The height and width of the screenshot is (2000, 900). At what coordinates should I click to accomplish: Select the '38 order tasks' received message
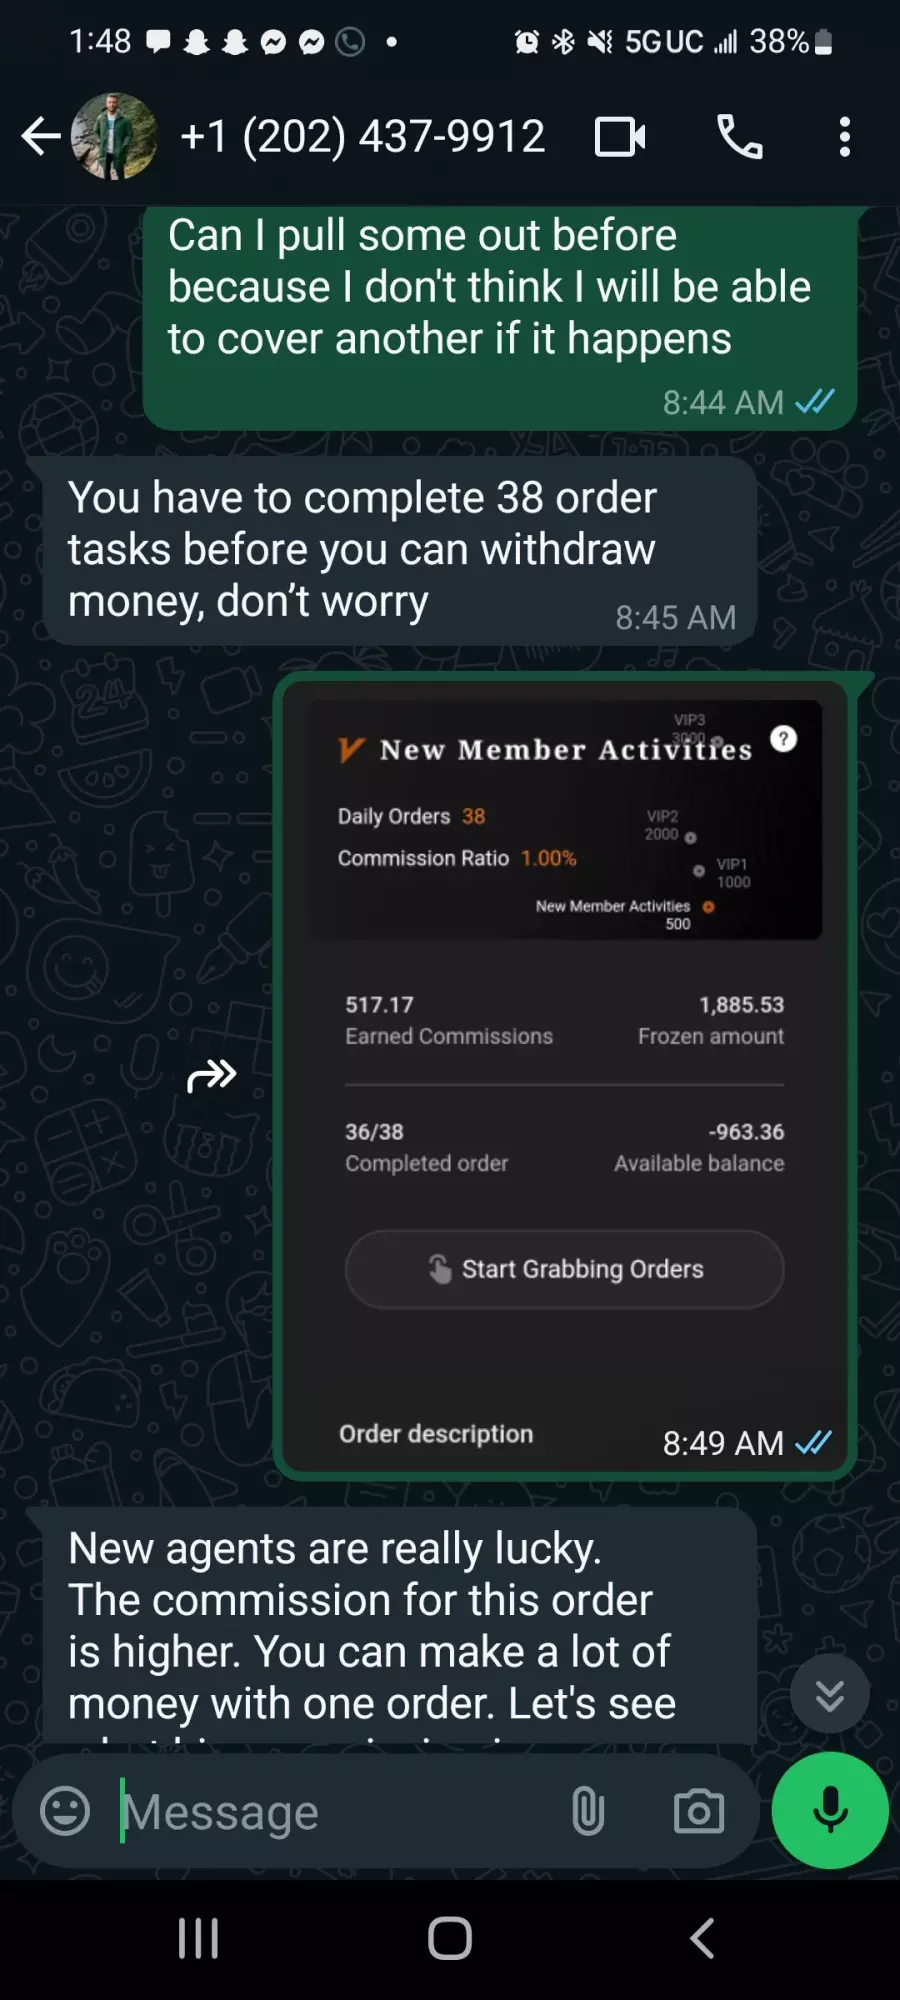point(399,551)
